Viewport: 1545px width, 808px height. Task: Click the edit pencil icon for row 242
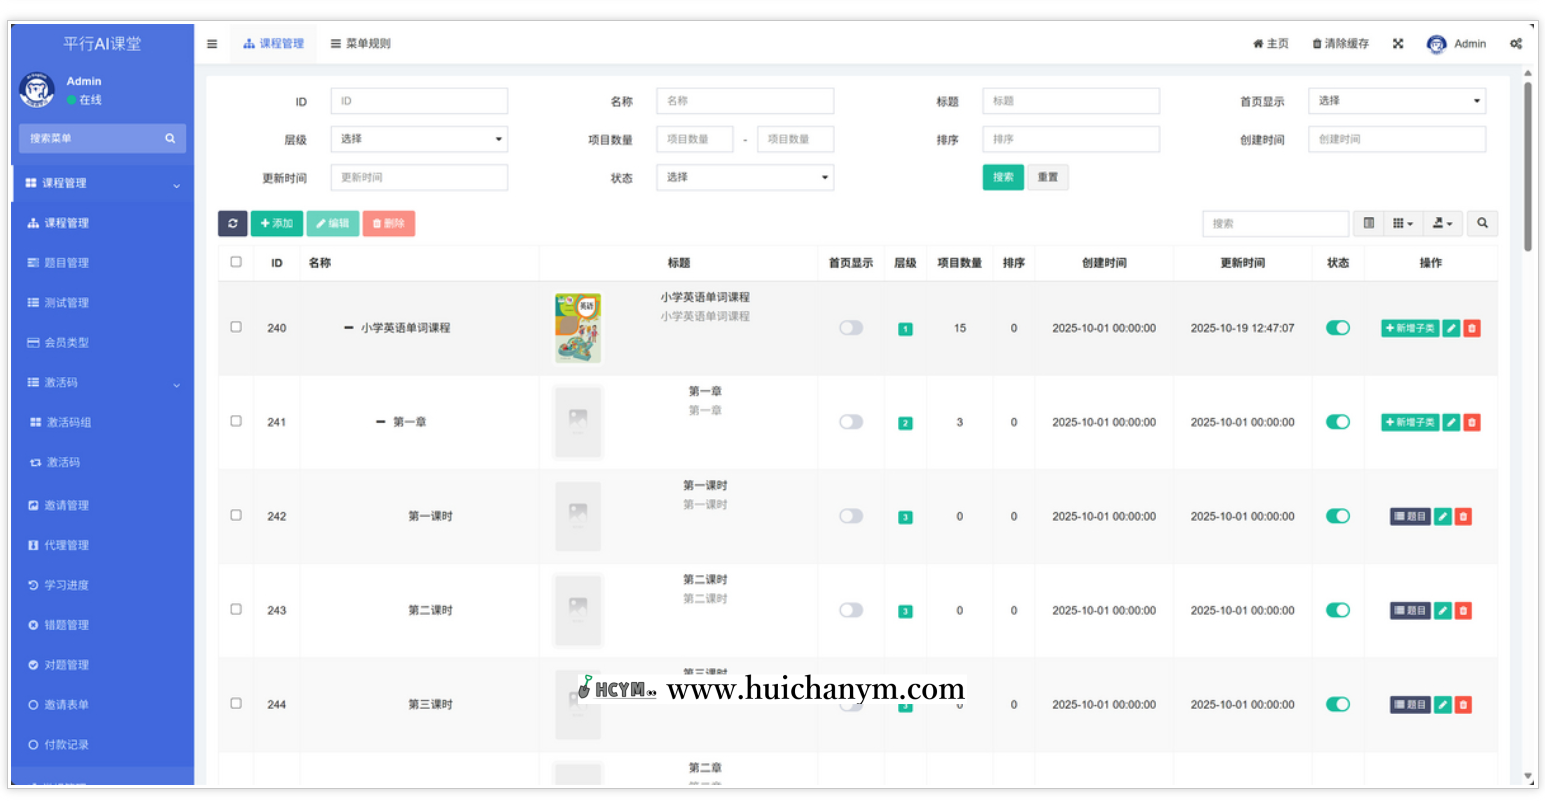1444,516
